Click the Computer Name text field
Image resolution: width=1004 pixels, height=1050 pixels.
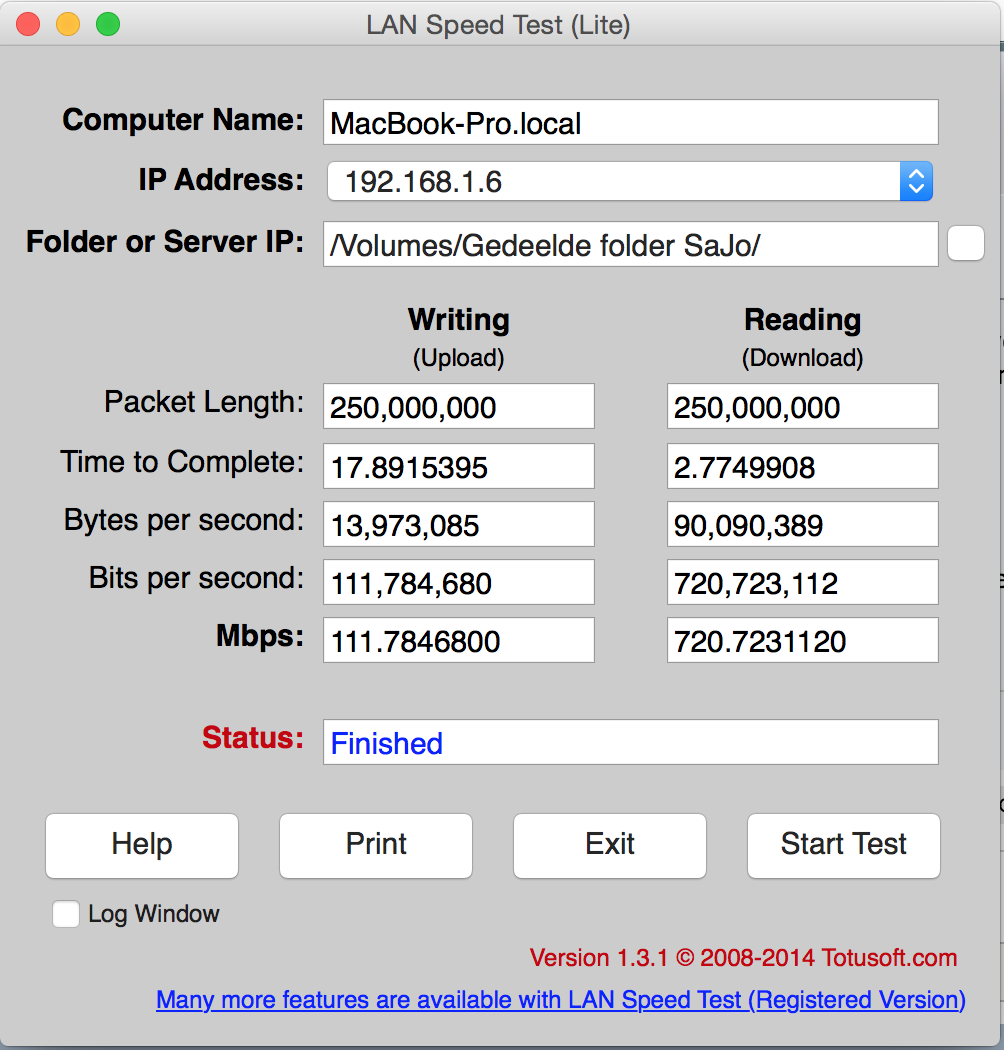[630, 123]
